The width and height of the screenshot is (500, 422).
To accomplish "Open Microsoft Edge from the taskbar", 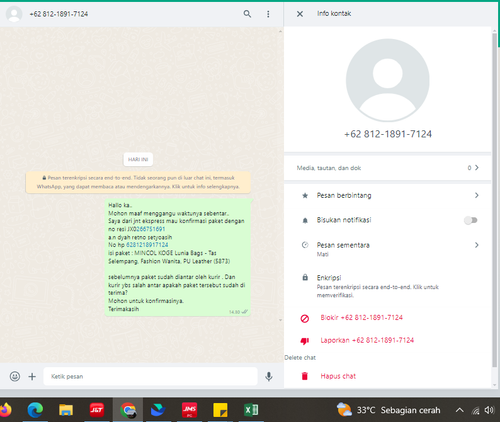I will [35, 410].
